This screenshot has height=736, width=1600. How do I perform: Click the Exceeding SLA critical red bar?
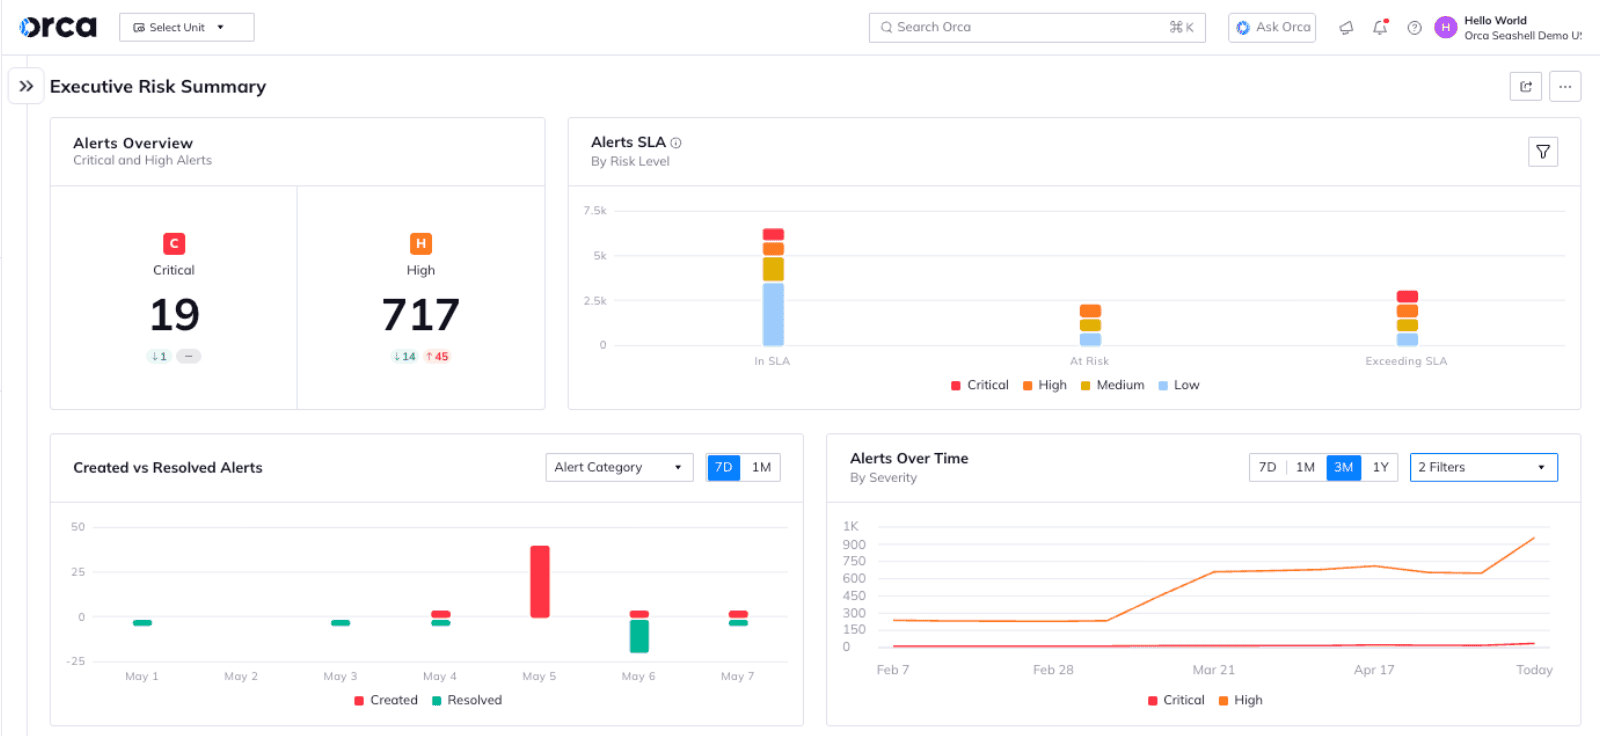pos(1407,296)
